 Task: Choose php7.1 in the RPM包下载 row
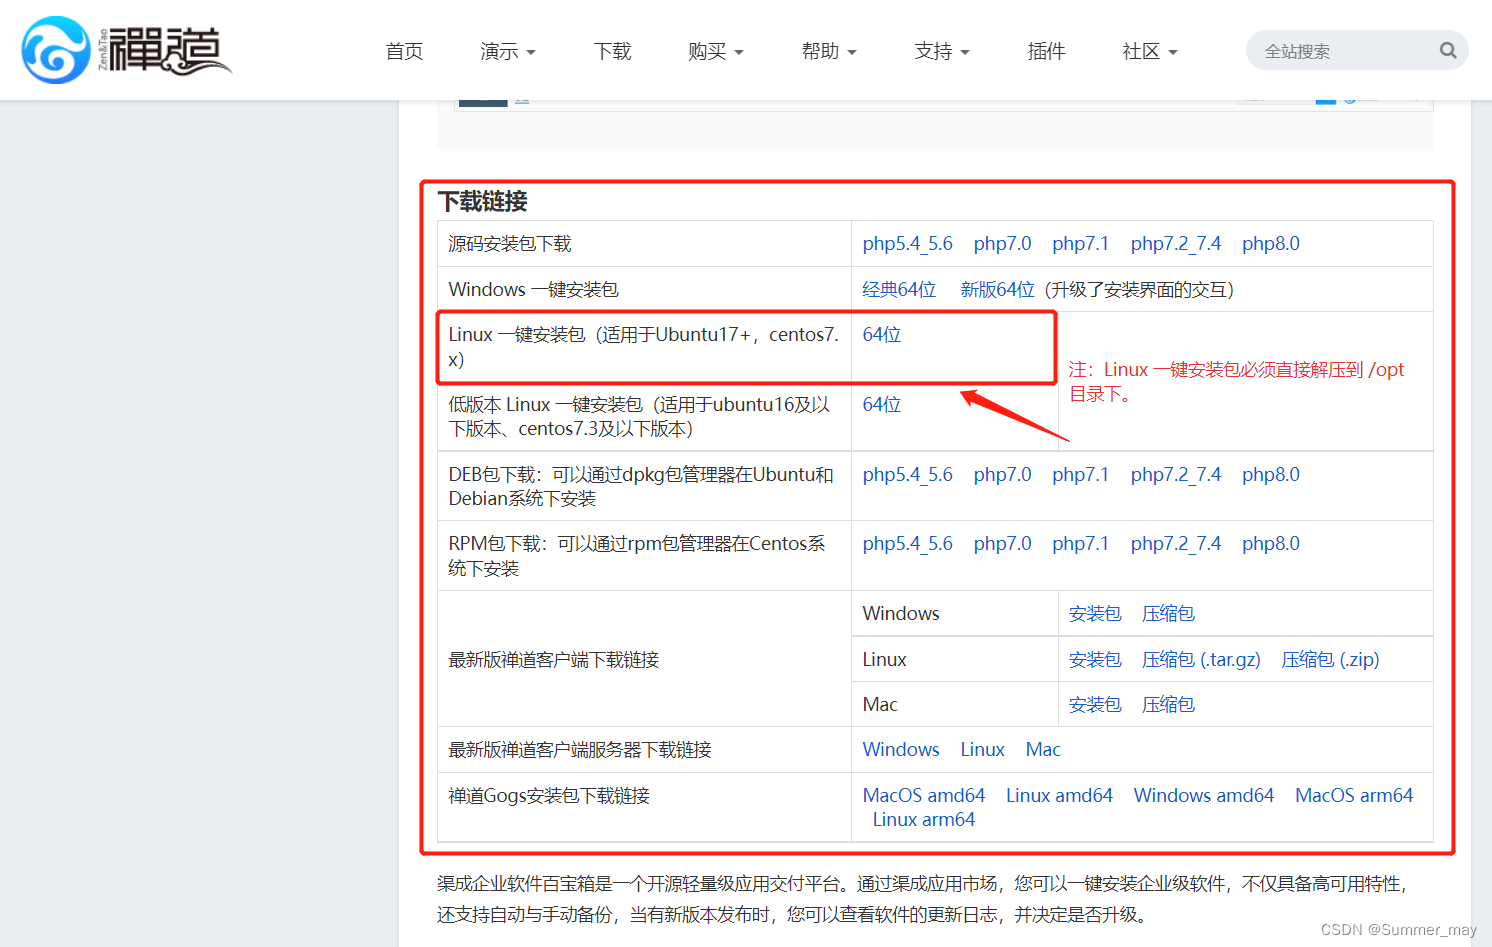point(1080,544)
